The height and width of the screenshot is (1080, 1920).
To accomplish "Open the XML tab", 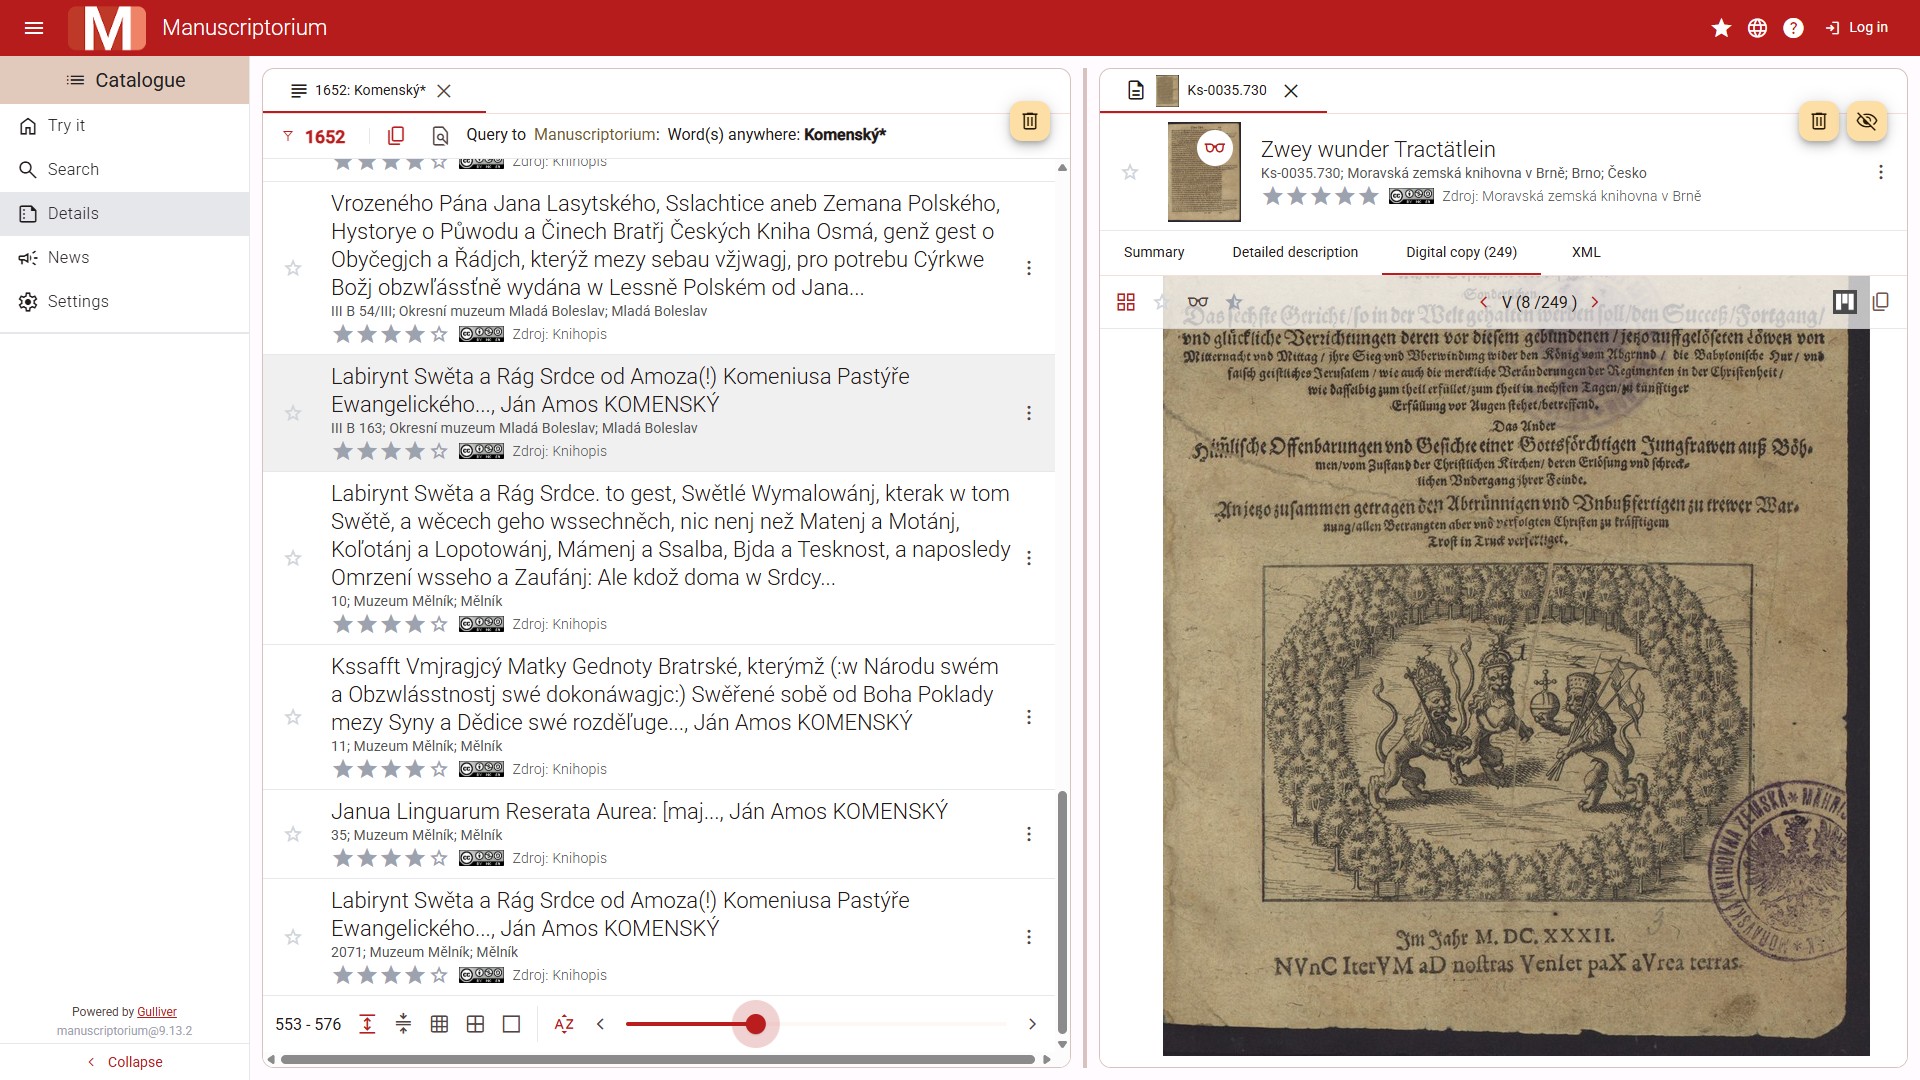I will [x=1585, y=252].
